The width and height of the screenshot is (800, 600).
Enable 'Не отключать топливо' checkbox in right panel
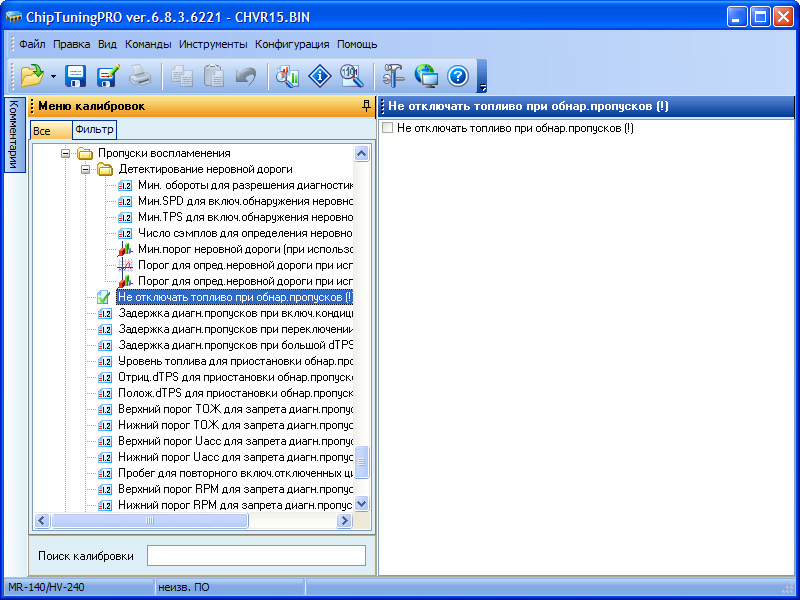click(x=388, y=129)
